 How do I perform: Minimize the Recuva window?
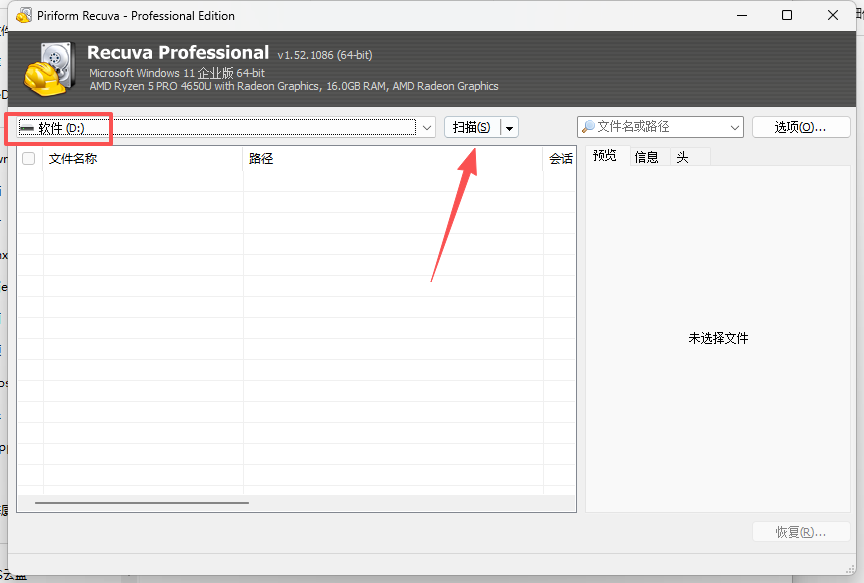(x=742, y=15)
